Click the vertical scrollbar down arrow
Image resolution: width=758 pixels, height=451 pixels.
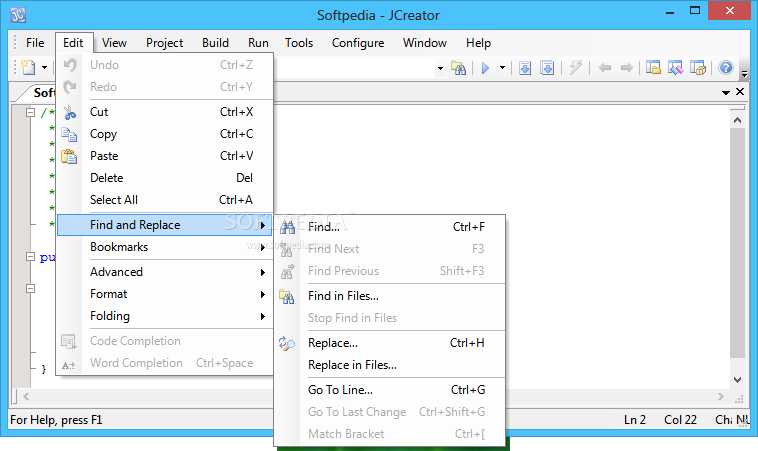coord(737,380)
